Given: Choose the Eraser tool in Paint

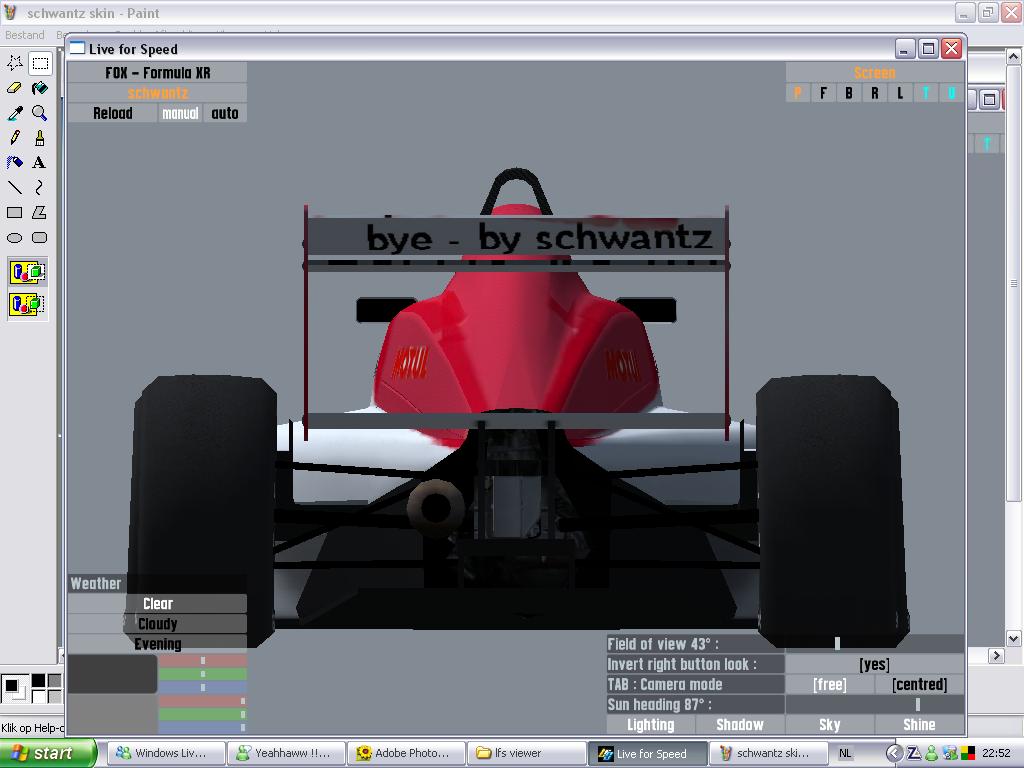Looking at the screenshot, I should (14, 88).
